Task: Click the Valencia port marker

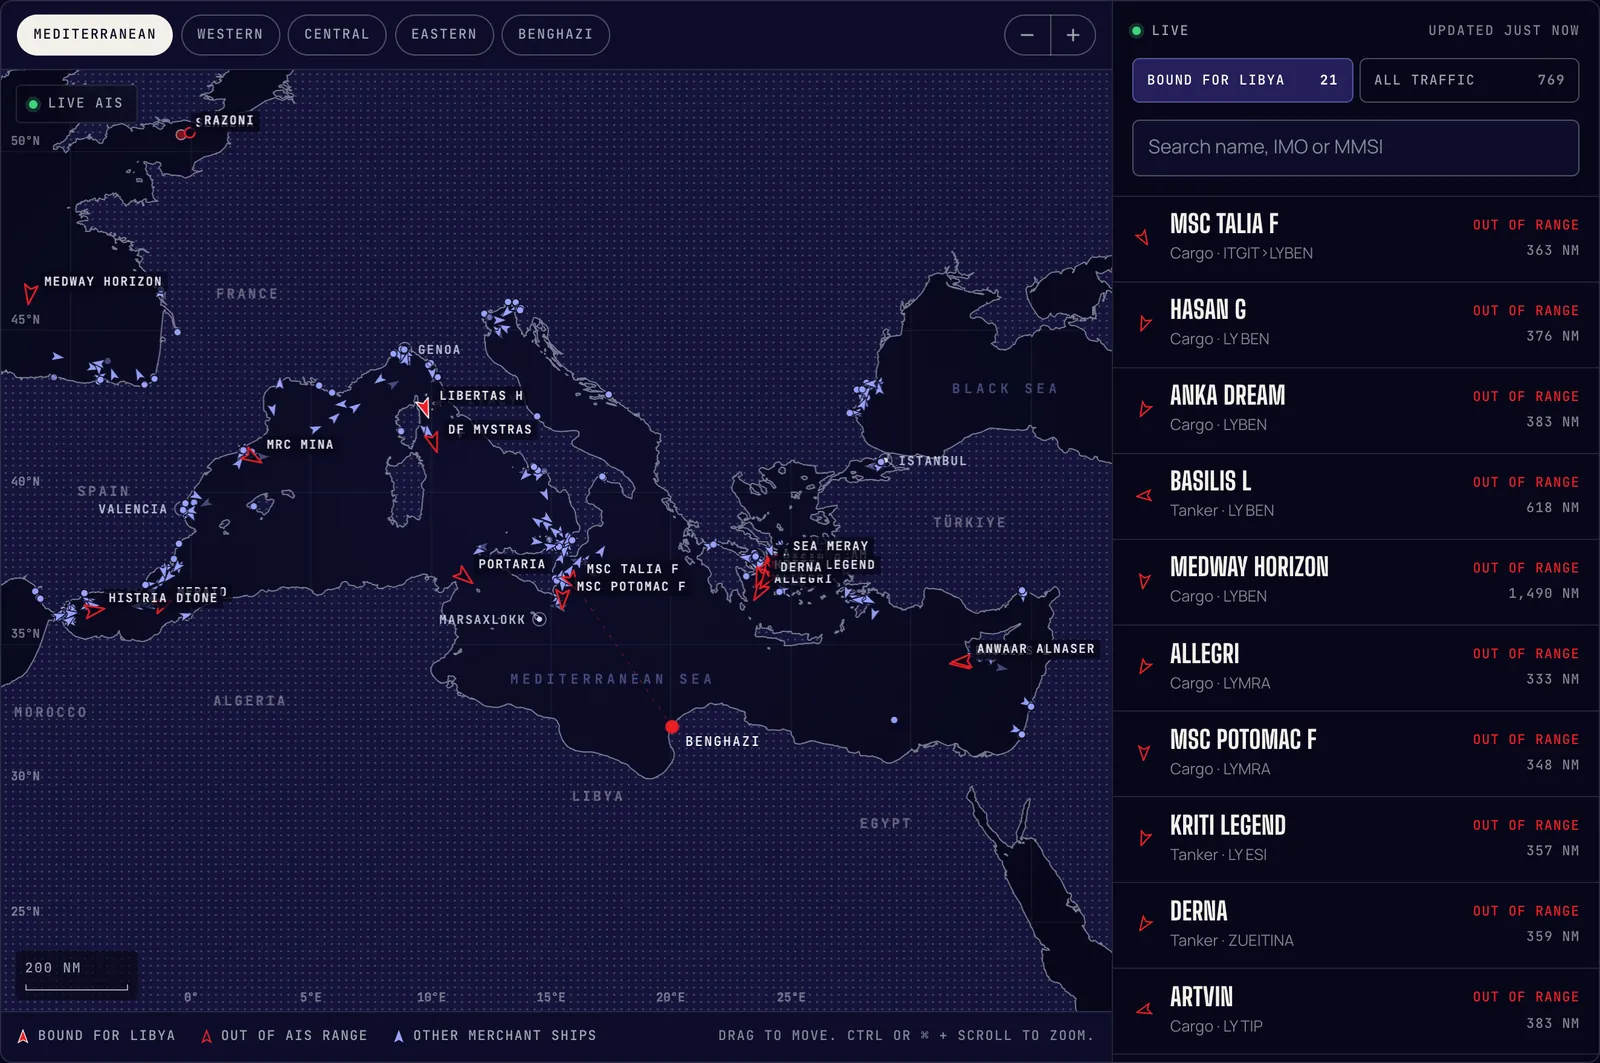Action: (183, 509)
